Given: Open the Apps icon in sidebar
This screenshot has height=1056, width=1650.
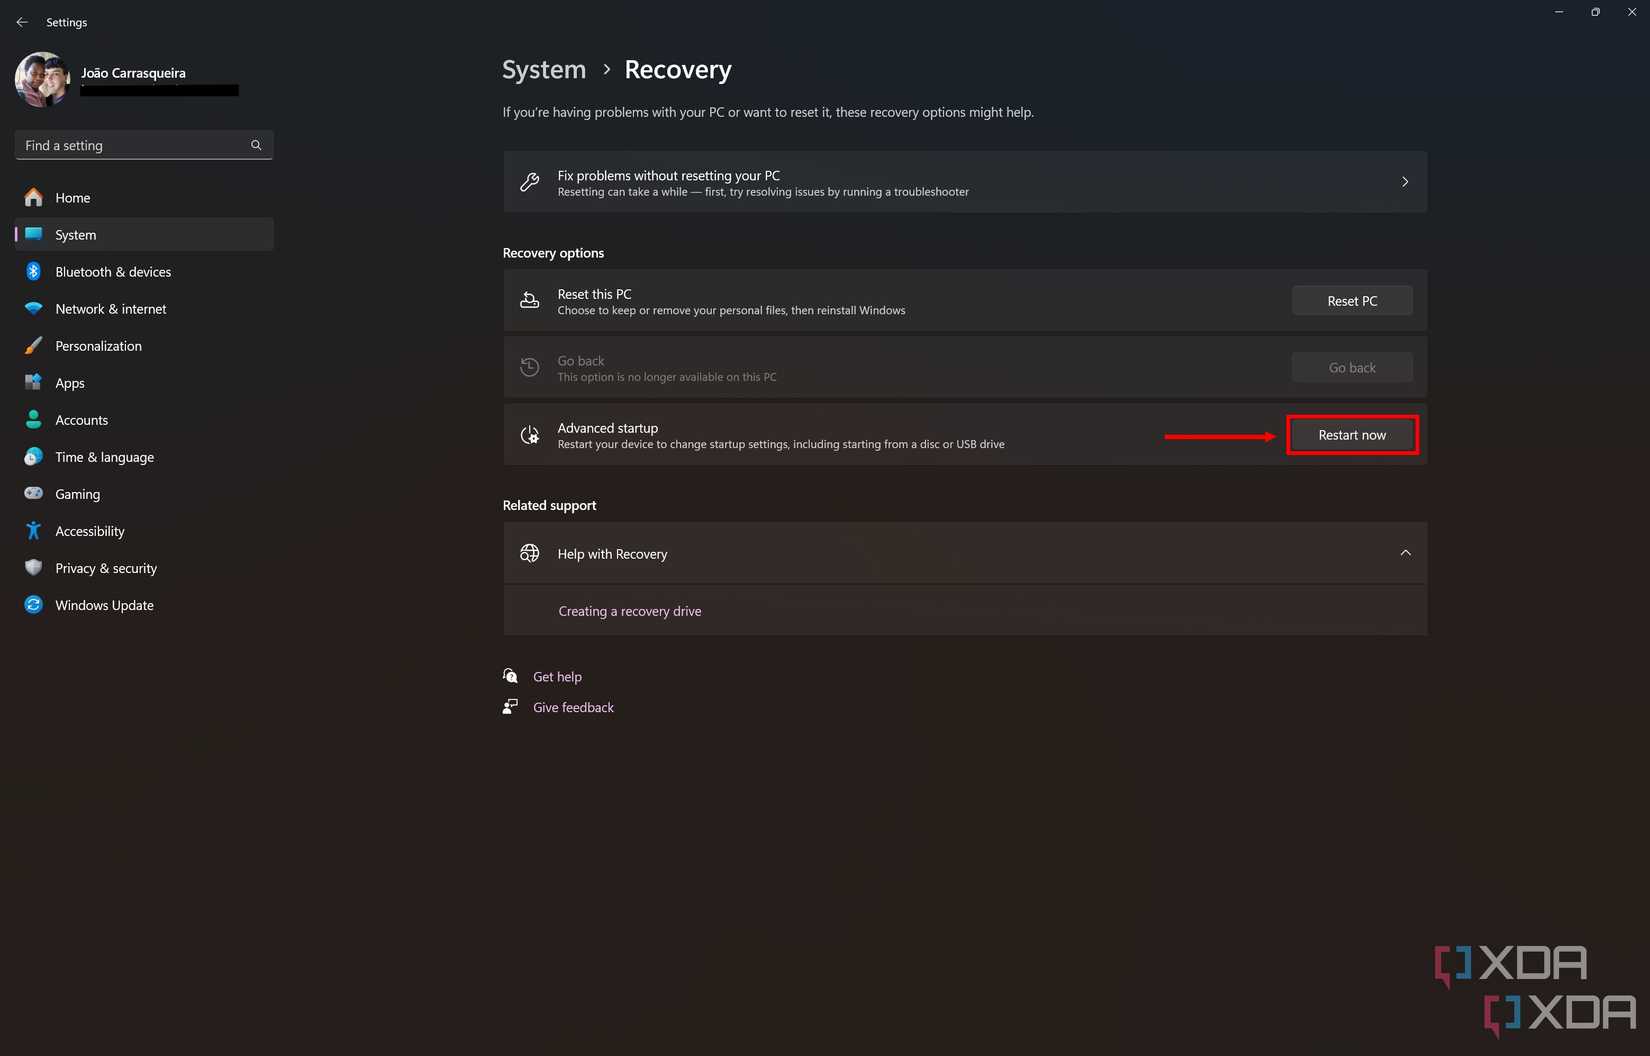Looking at the screenshot, I should [34, 382].
